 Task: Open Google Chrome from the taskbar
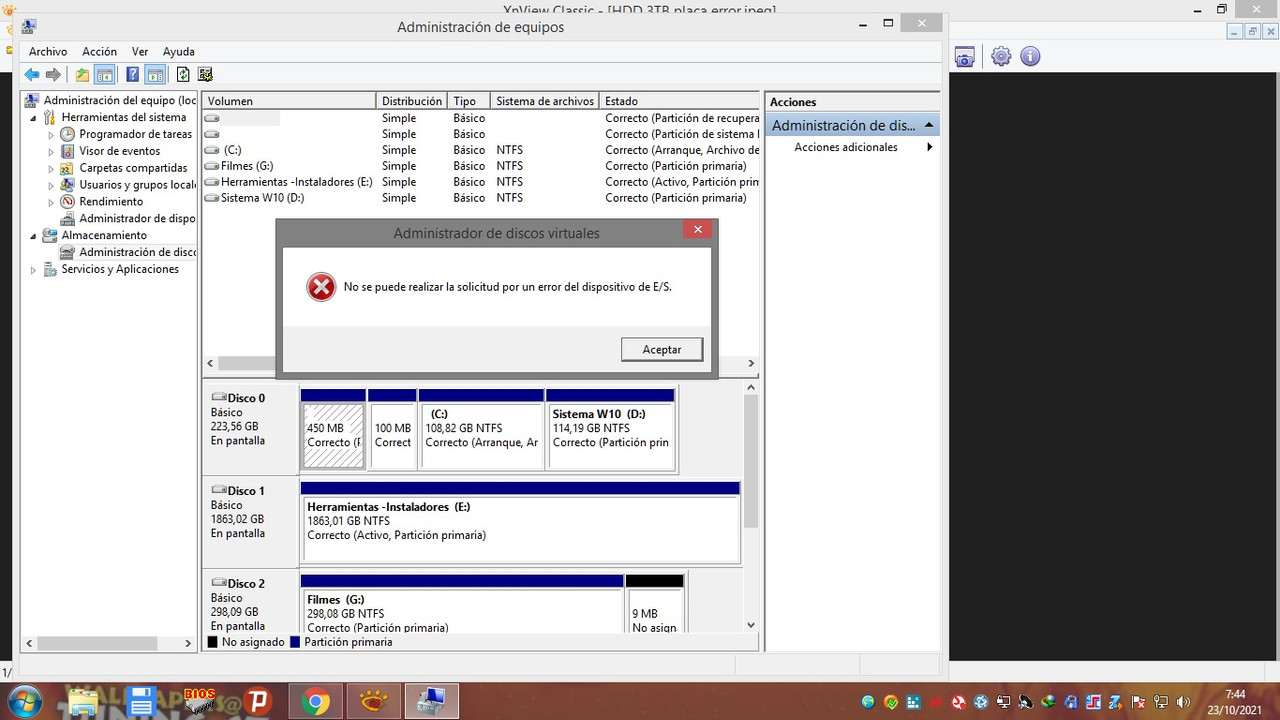315,701
